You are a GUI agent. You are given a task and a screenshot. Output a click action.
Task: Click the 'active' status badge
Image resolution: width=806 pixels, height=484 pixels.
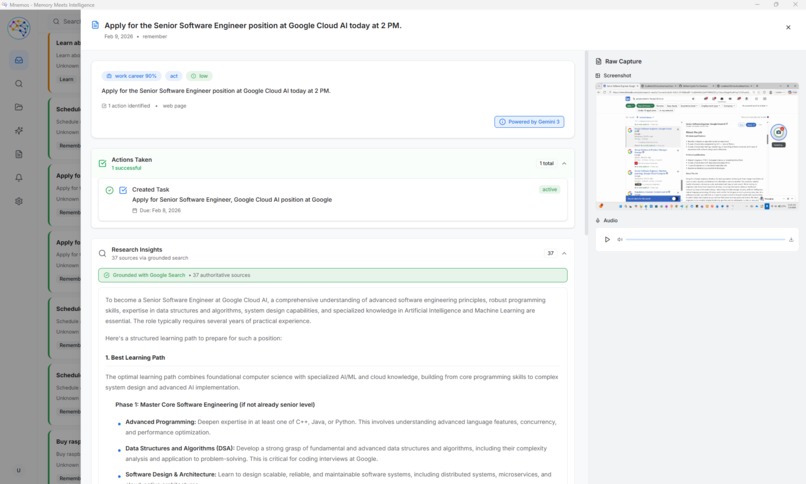(549, 190)
